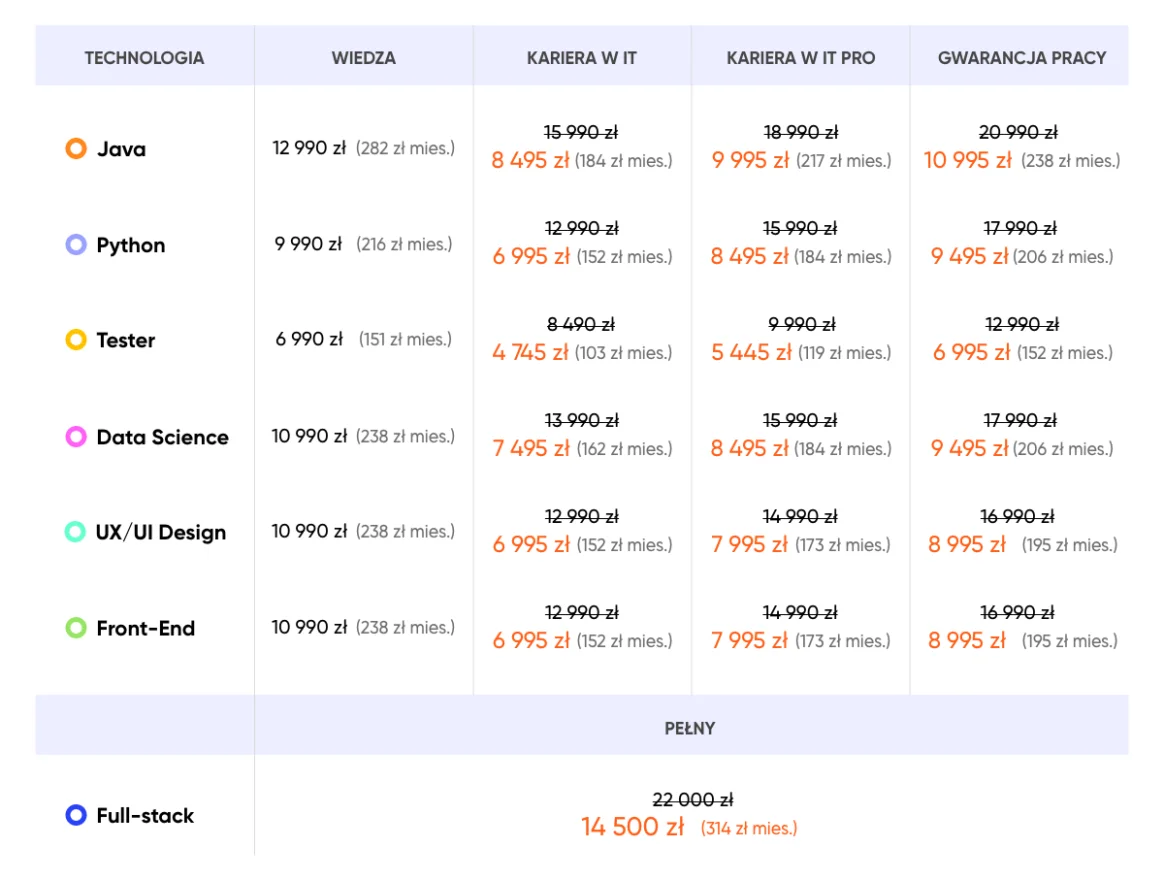
Task: Select the GWARANCJA PRACY column header
Action: pos(1021,58)
